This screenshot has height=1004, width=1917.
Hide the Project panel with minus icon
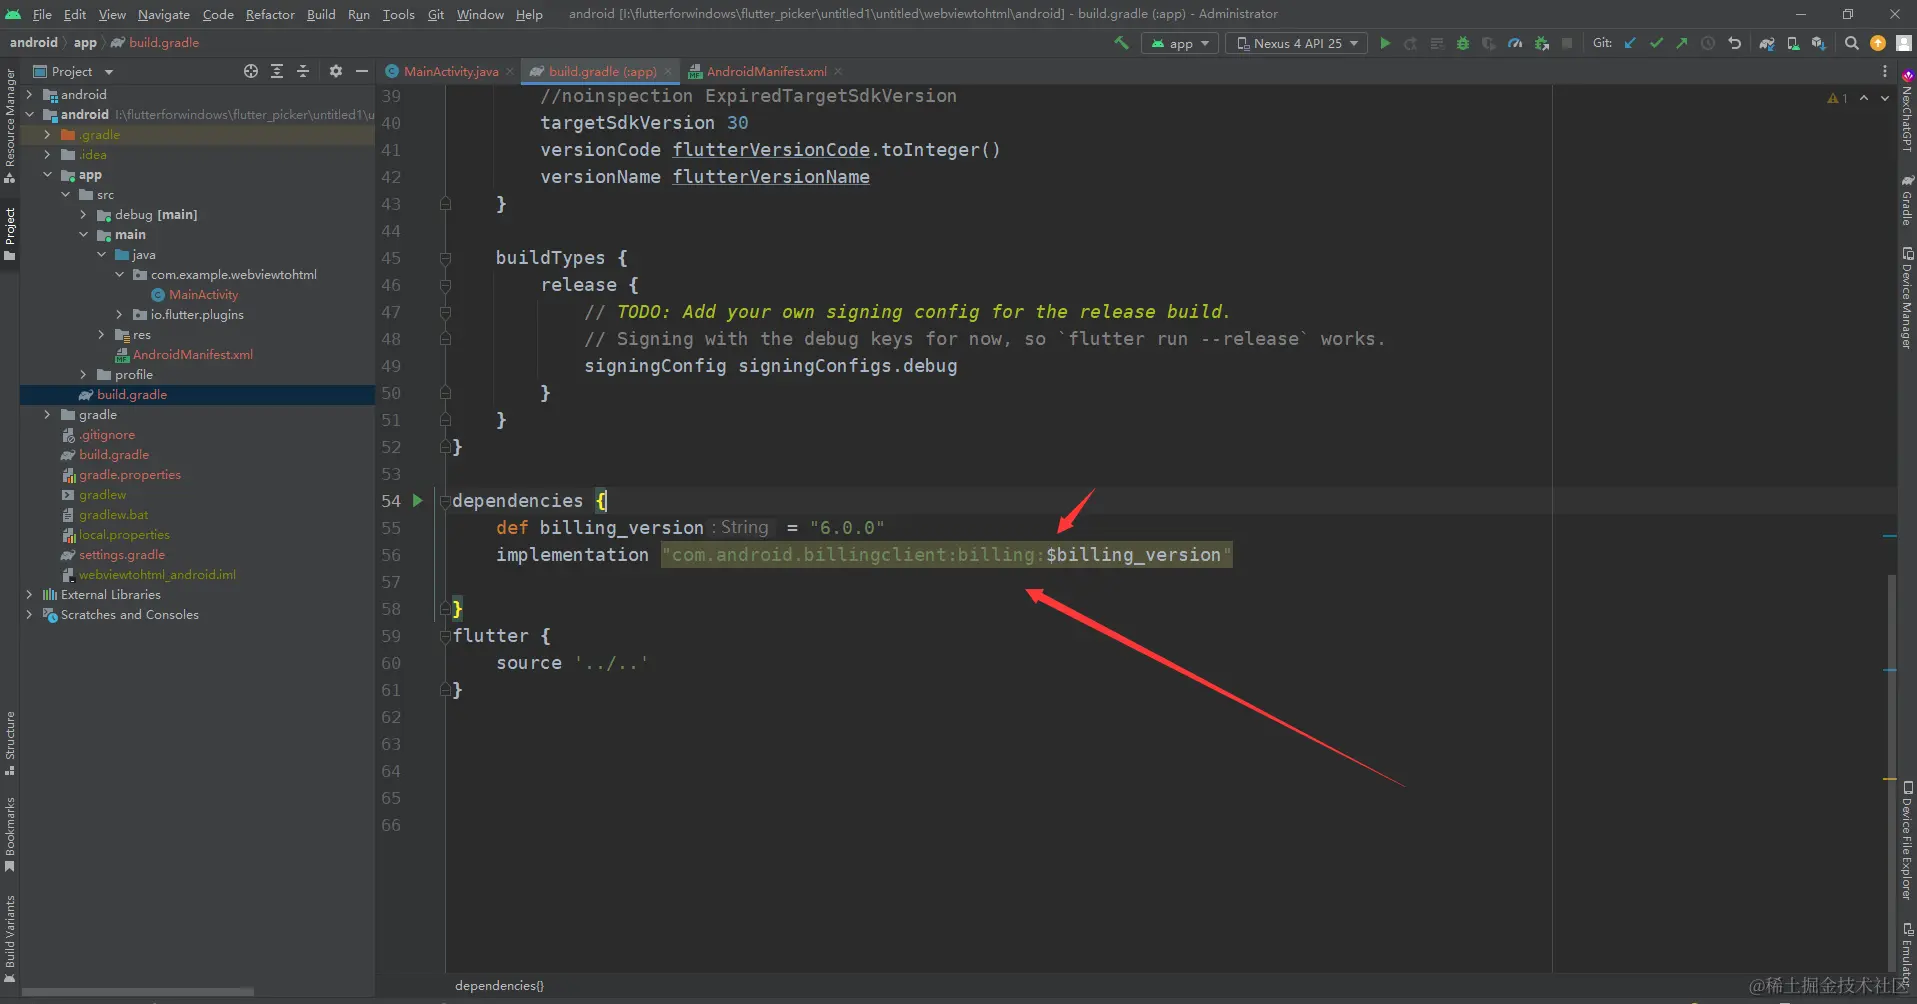(362, 71)
